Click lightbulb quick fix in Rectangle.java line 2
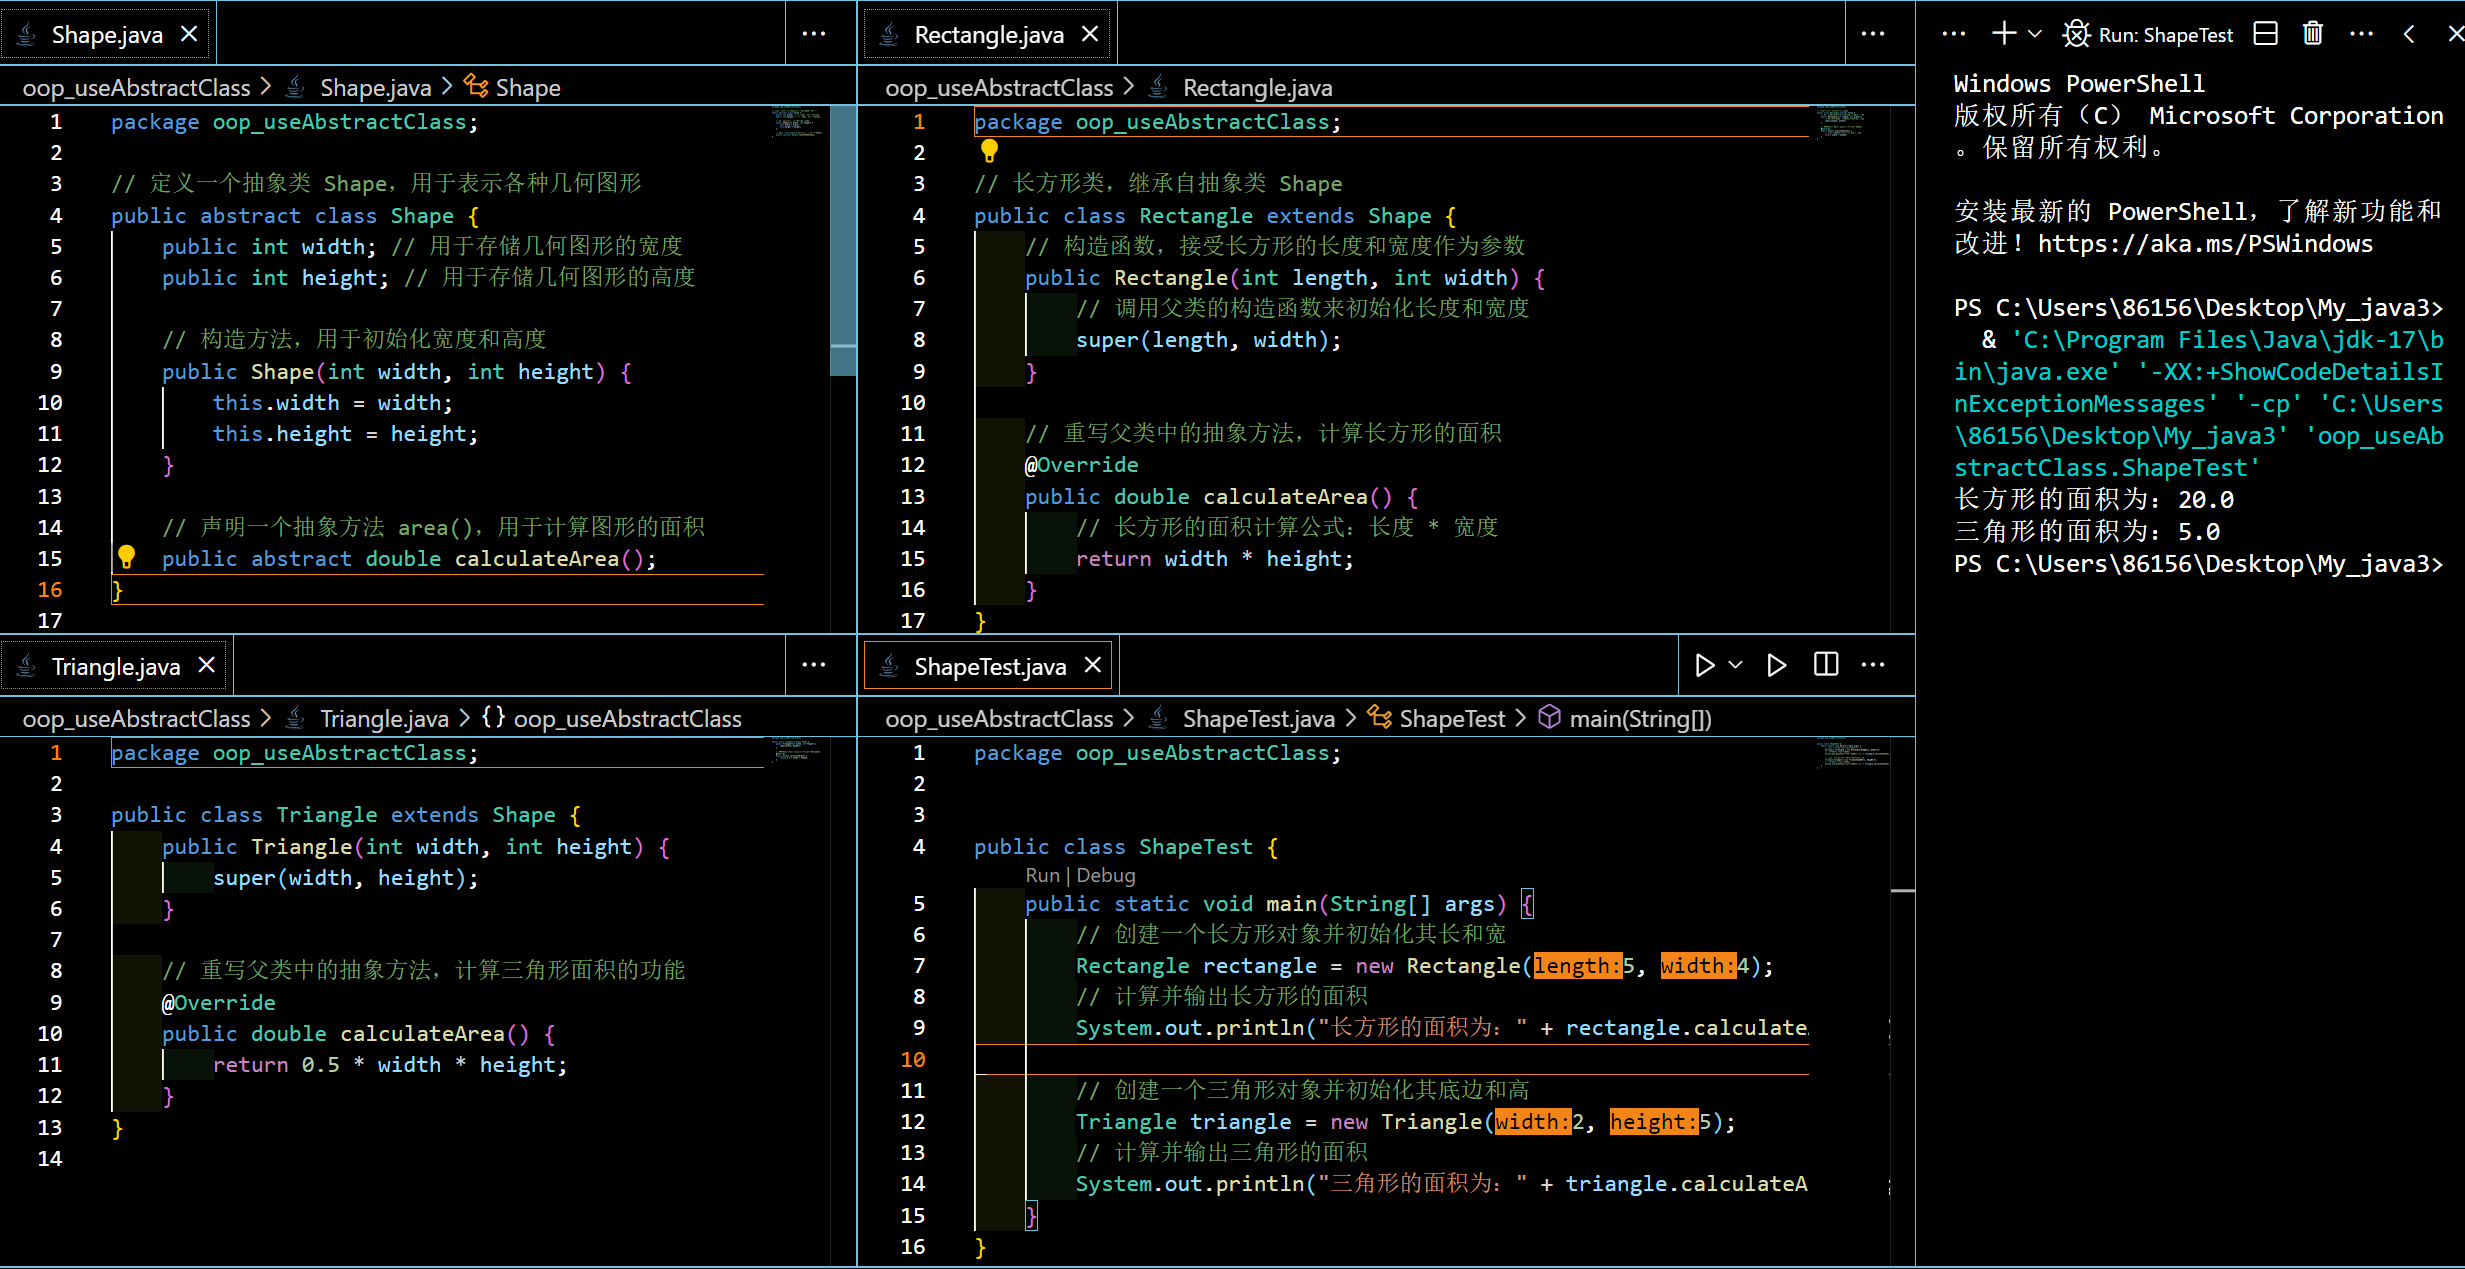 [x=989, y=151]
